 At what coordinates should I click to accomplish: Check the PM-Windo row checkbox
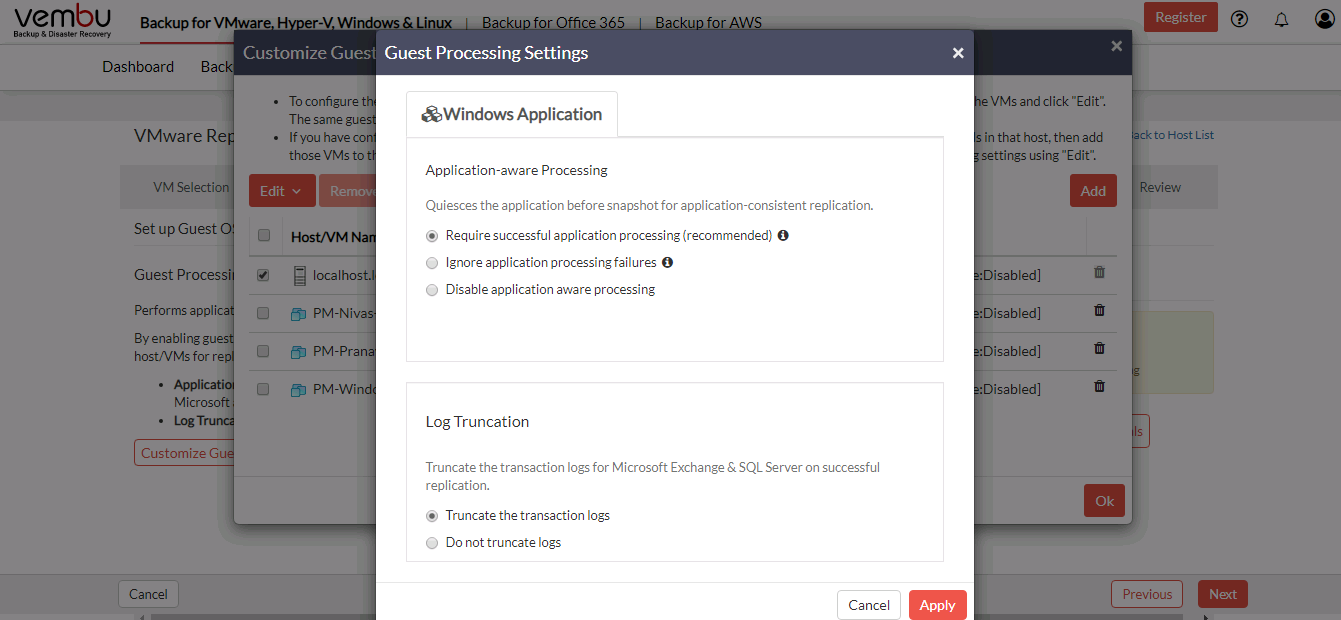(263, 390)
